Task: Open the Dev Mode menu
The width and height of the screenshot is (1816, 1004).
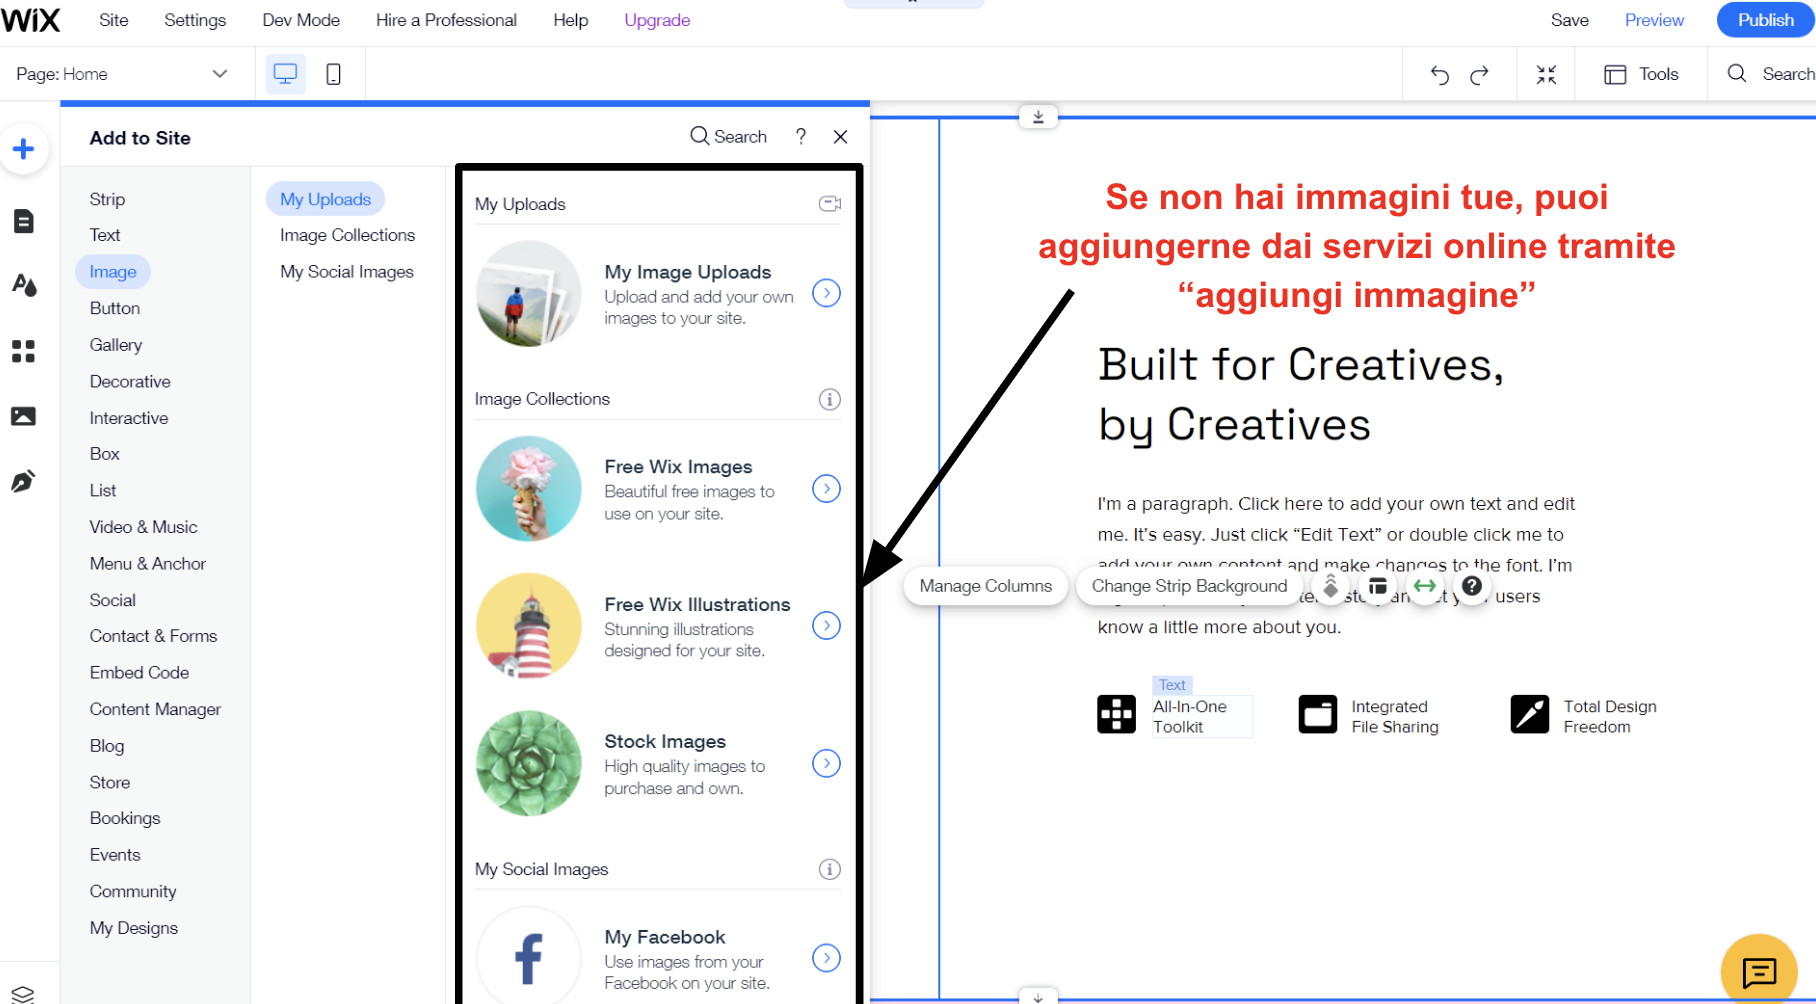Action: (x=301, y=20)
